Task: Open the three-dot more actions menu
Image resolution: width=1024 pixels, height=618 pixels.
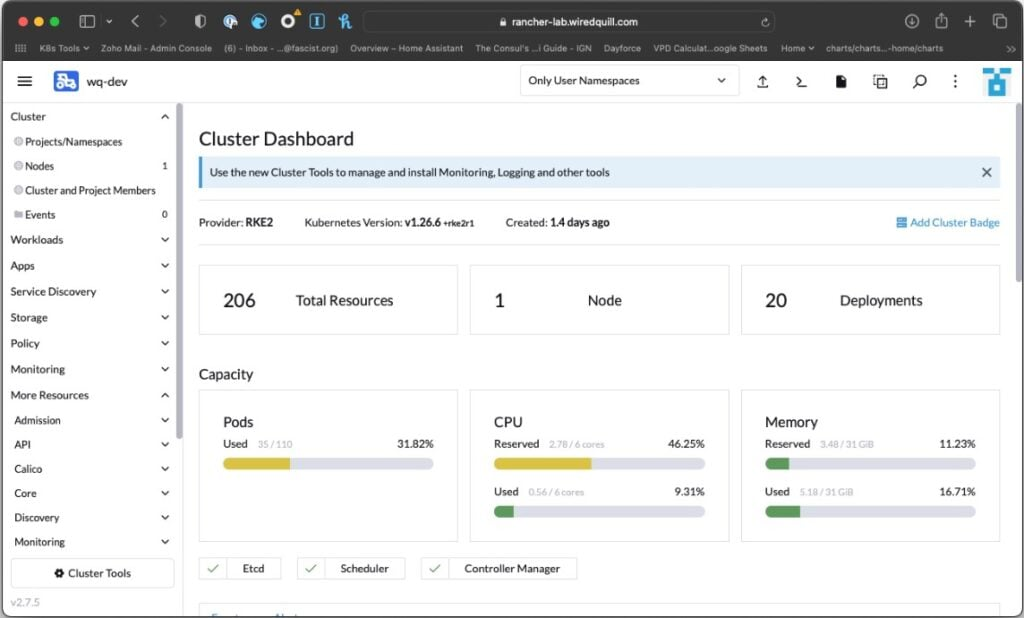Action: [955, 81]
